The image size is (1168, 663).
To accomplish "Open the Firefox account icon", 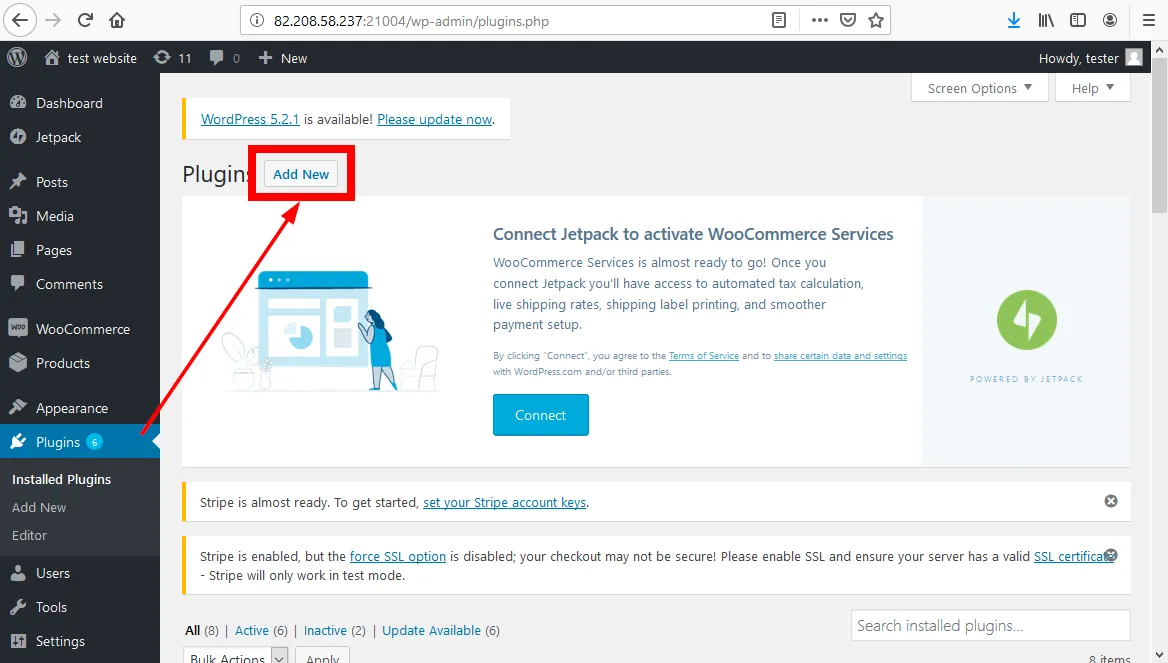I will (x=1110, y=20).
